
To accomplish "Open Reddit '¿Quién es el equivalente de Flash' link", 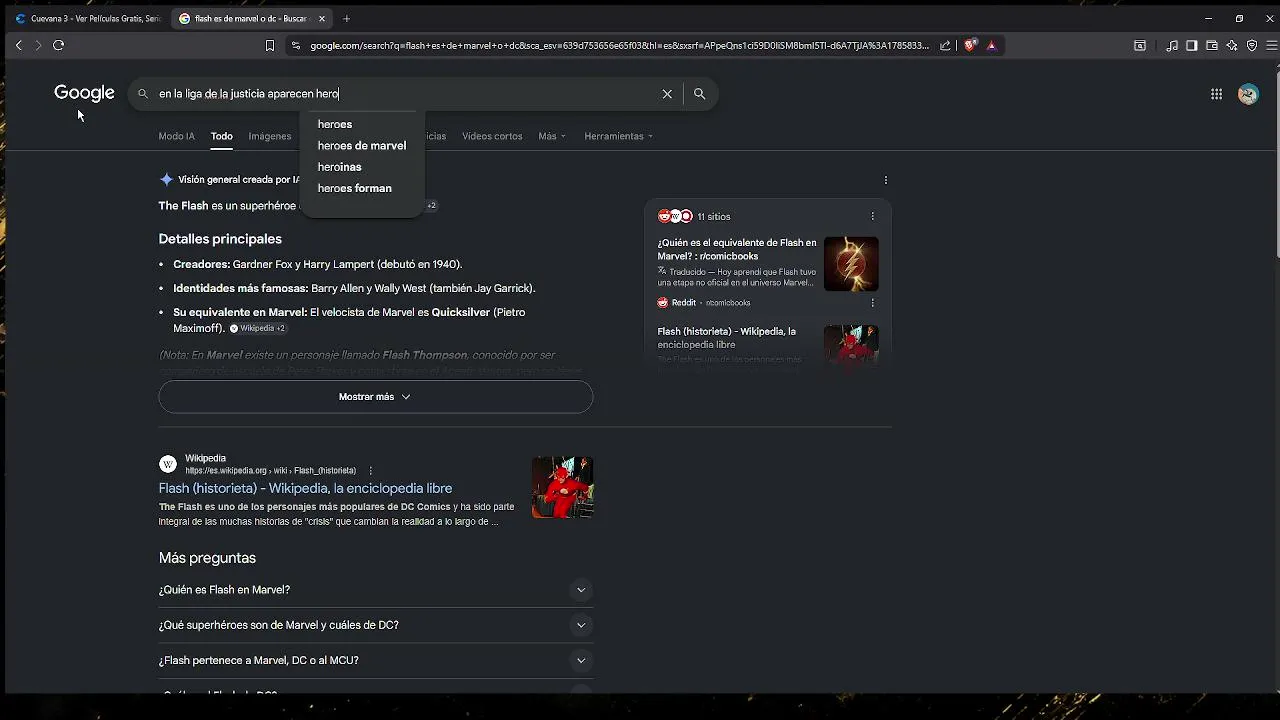I will coord(737,249).
